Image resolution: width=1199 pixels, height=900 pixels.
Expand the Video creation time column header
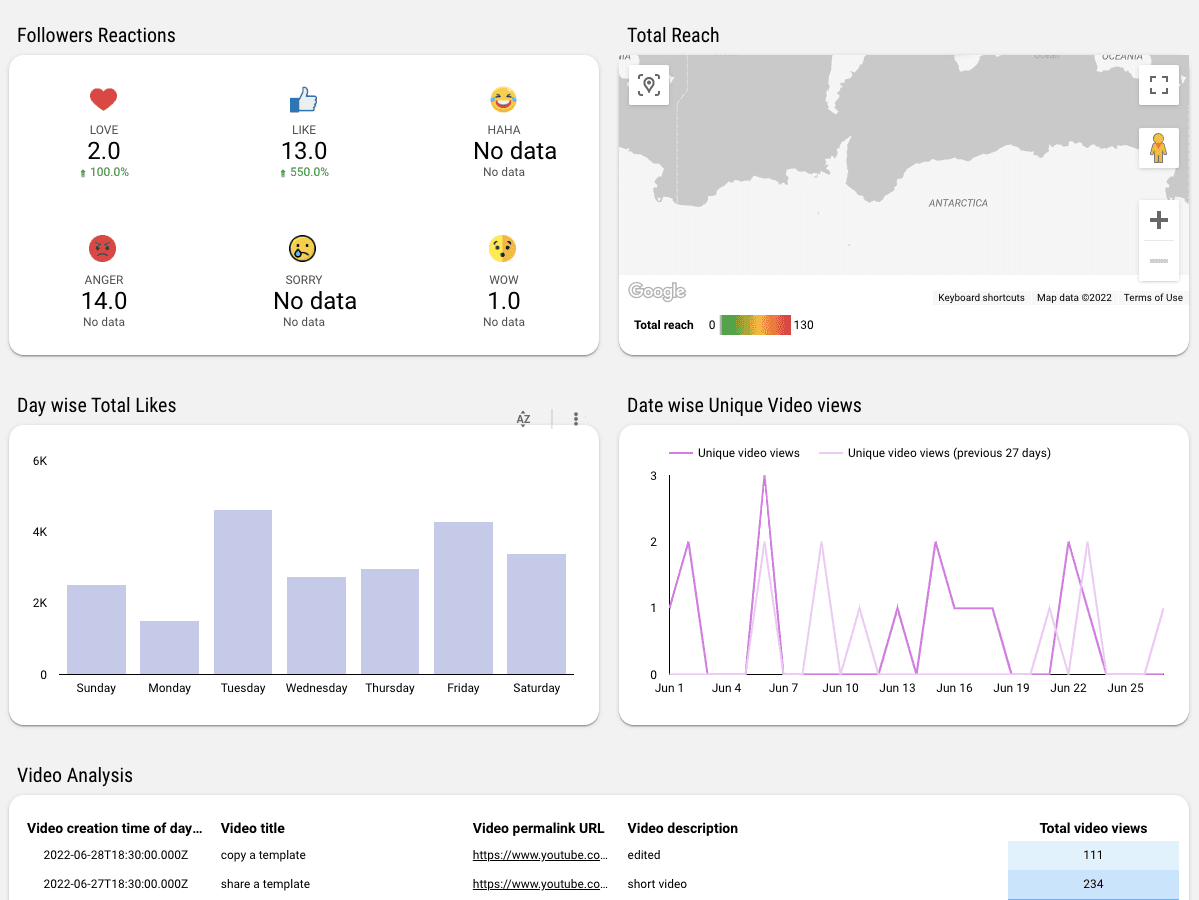(x=114, y=828)
